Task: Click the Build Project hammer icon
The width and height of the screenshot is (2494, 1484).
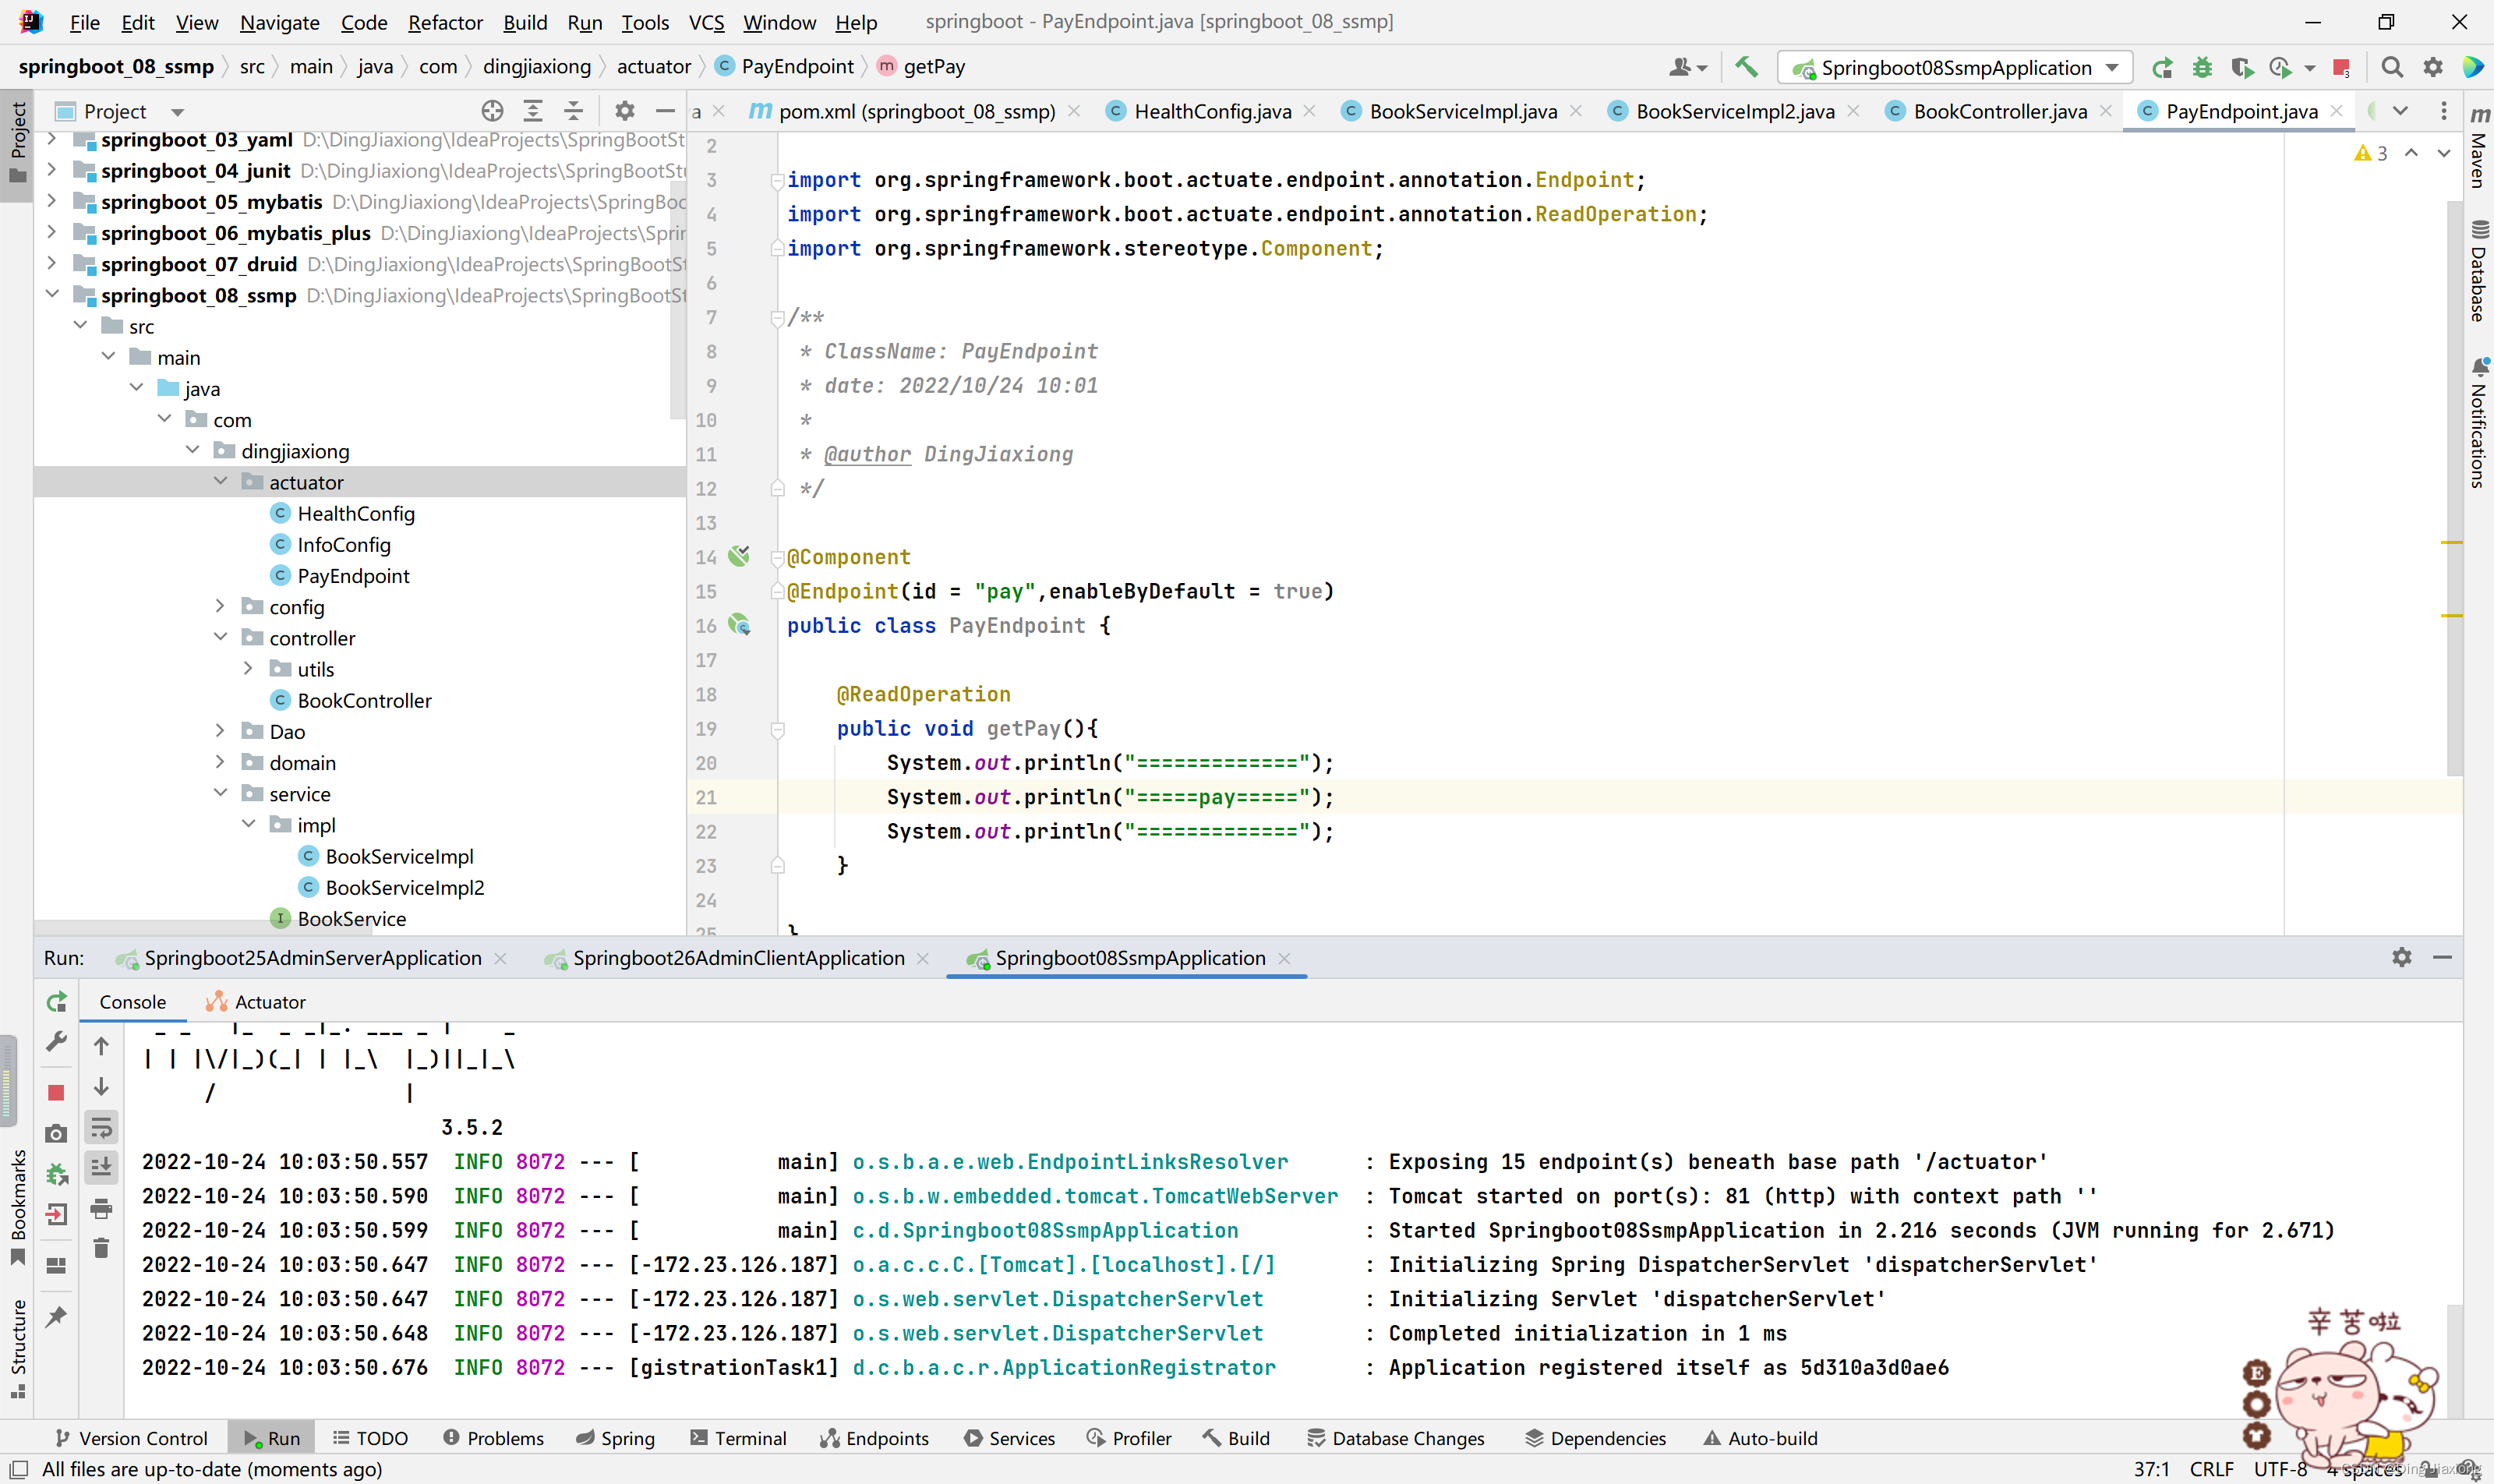Action: pyautogui.click(x=1746, y=67)
